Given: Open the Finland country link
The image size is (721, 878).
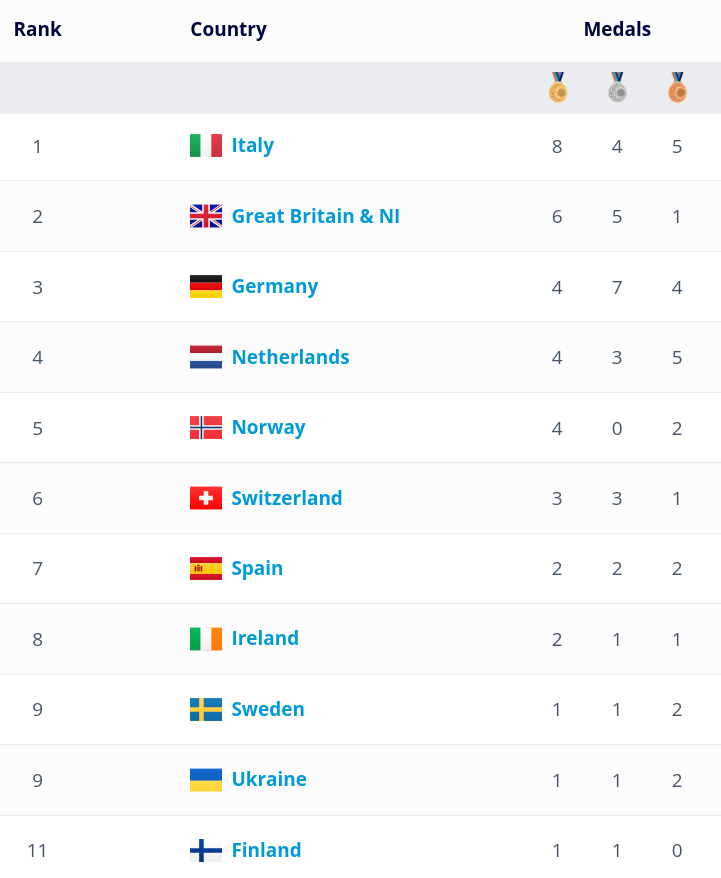Looking at the screenshot, I should click(266, 850).
